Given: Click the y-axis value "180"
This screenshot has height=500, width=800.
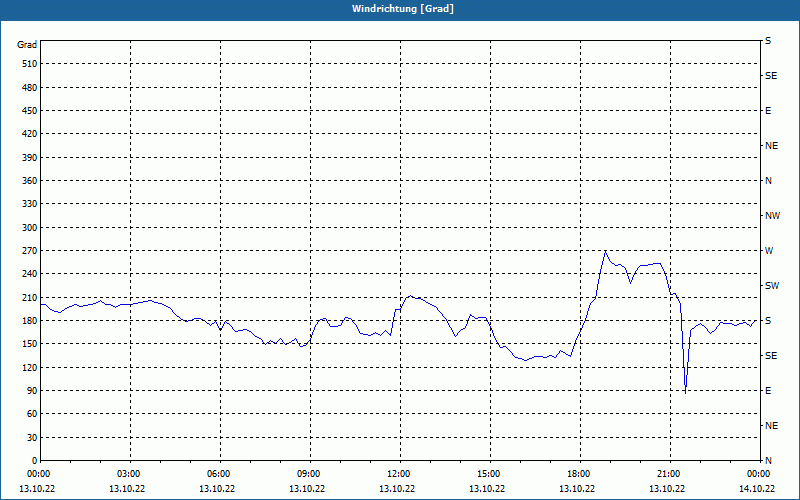Looking at the screenshot, I should click(x=30, y=321).
